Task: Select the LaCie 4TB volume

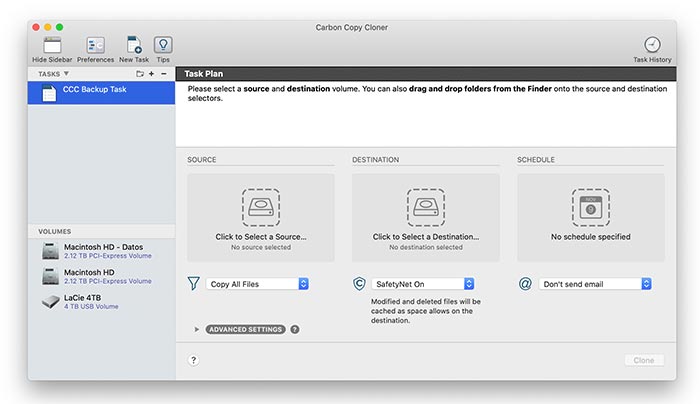Action: coord(101,302)
